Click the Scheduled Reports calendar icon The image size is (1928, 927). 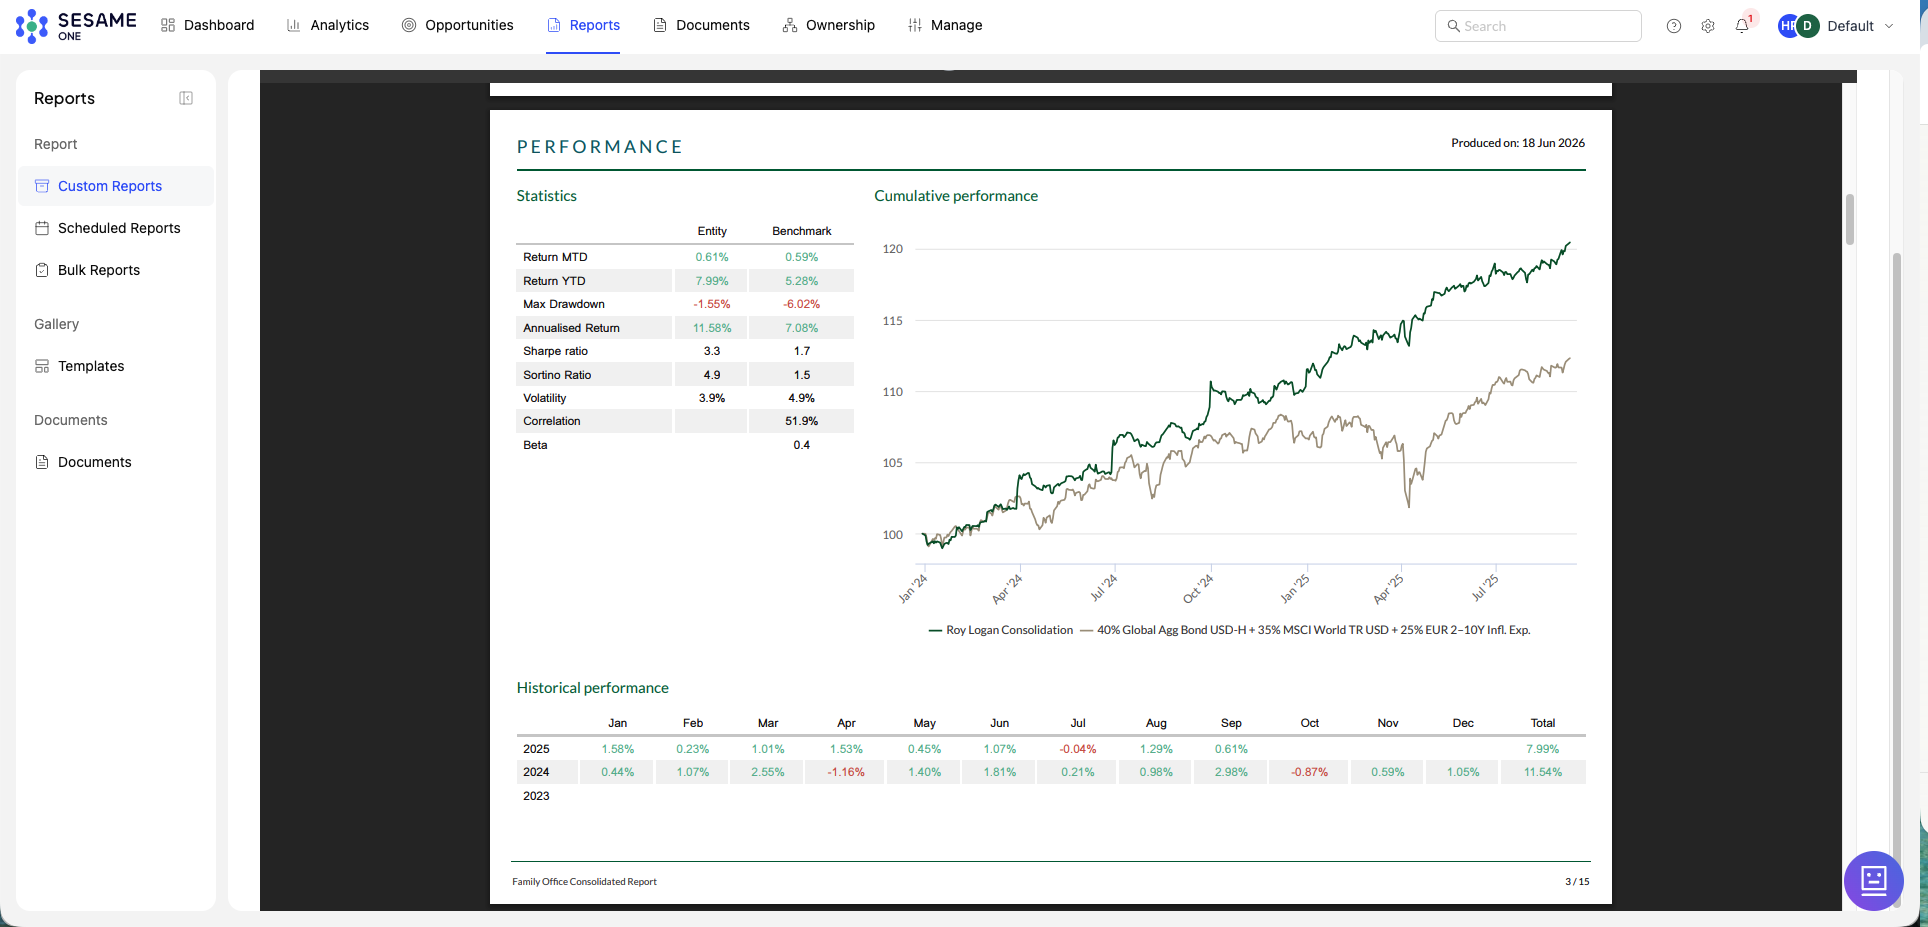(42, 228)
